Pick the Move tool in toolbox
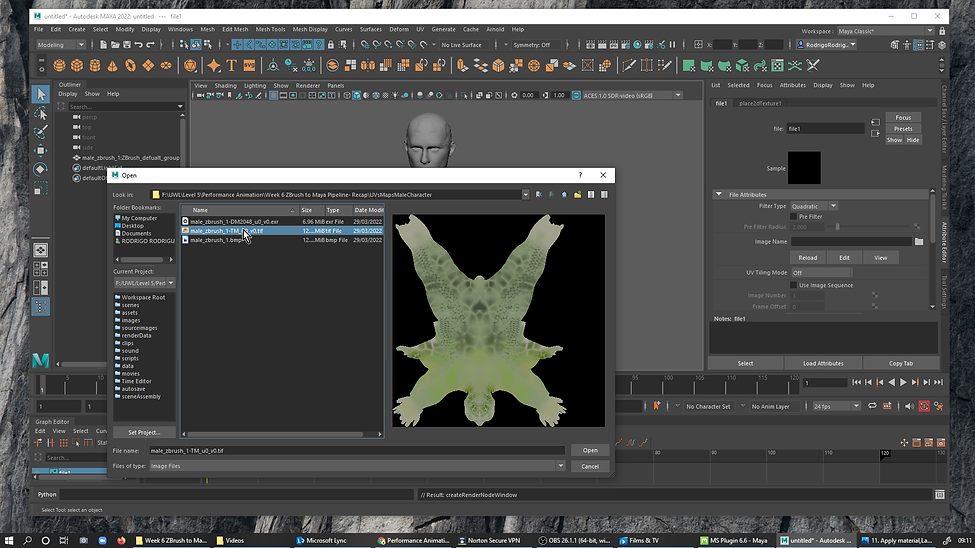The width and height of the screenshot is (975, 548). pyautogui.click(x=41, y=151)
